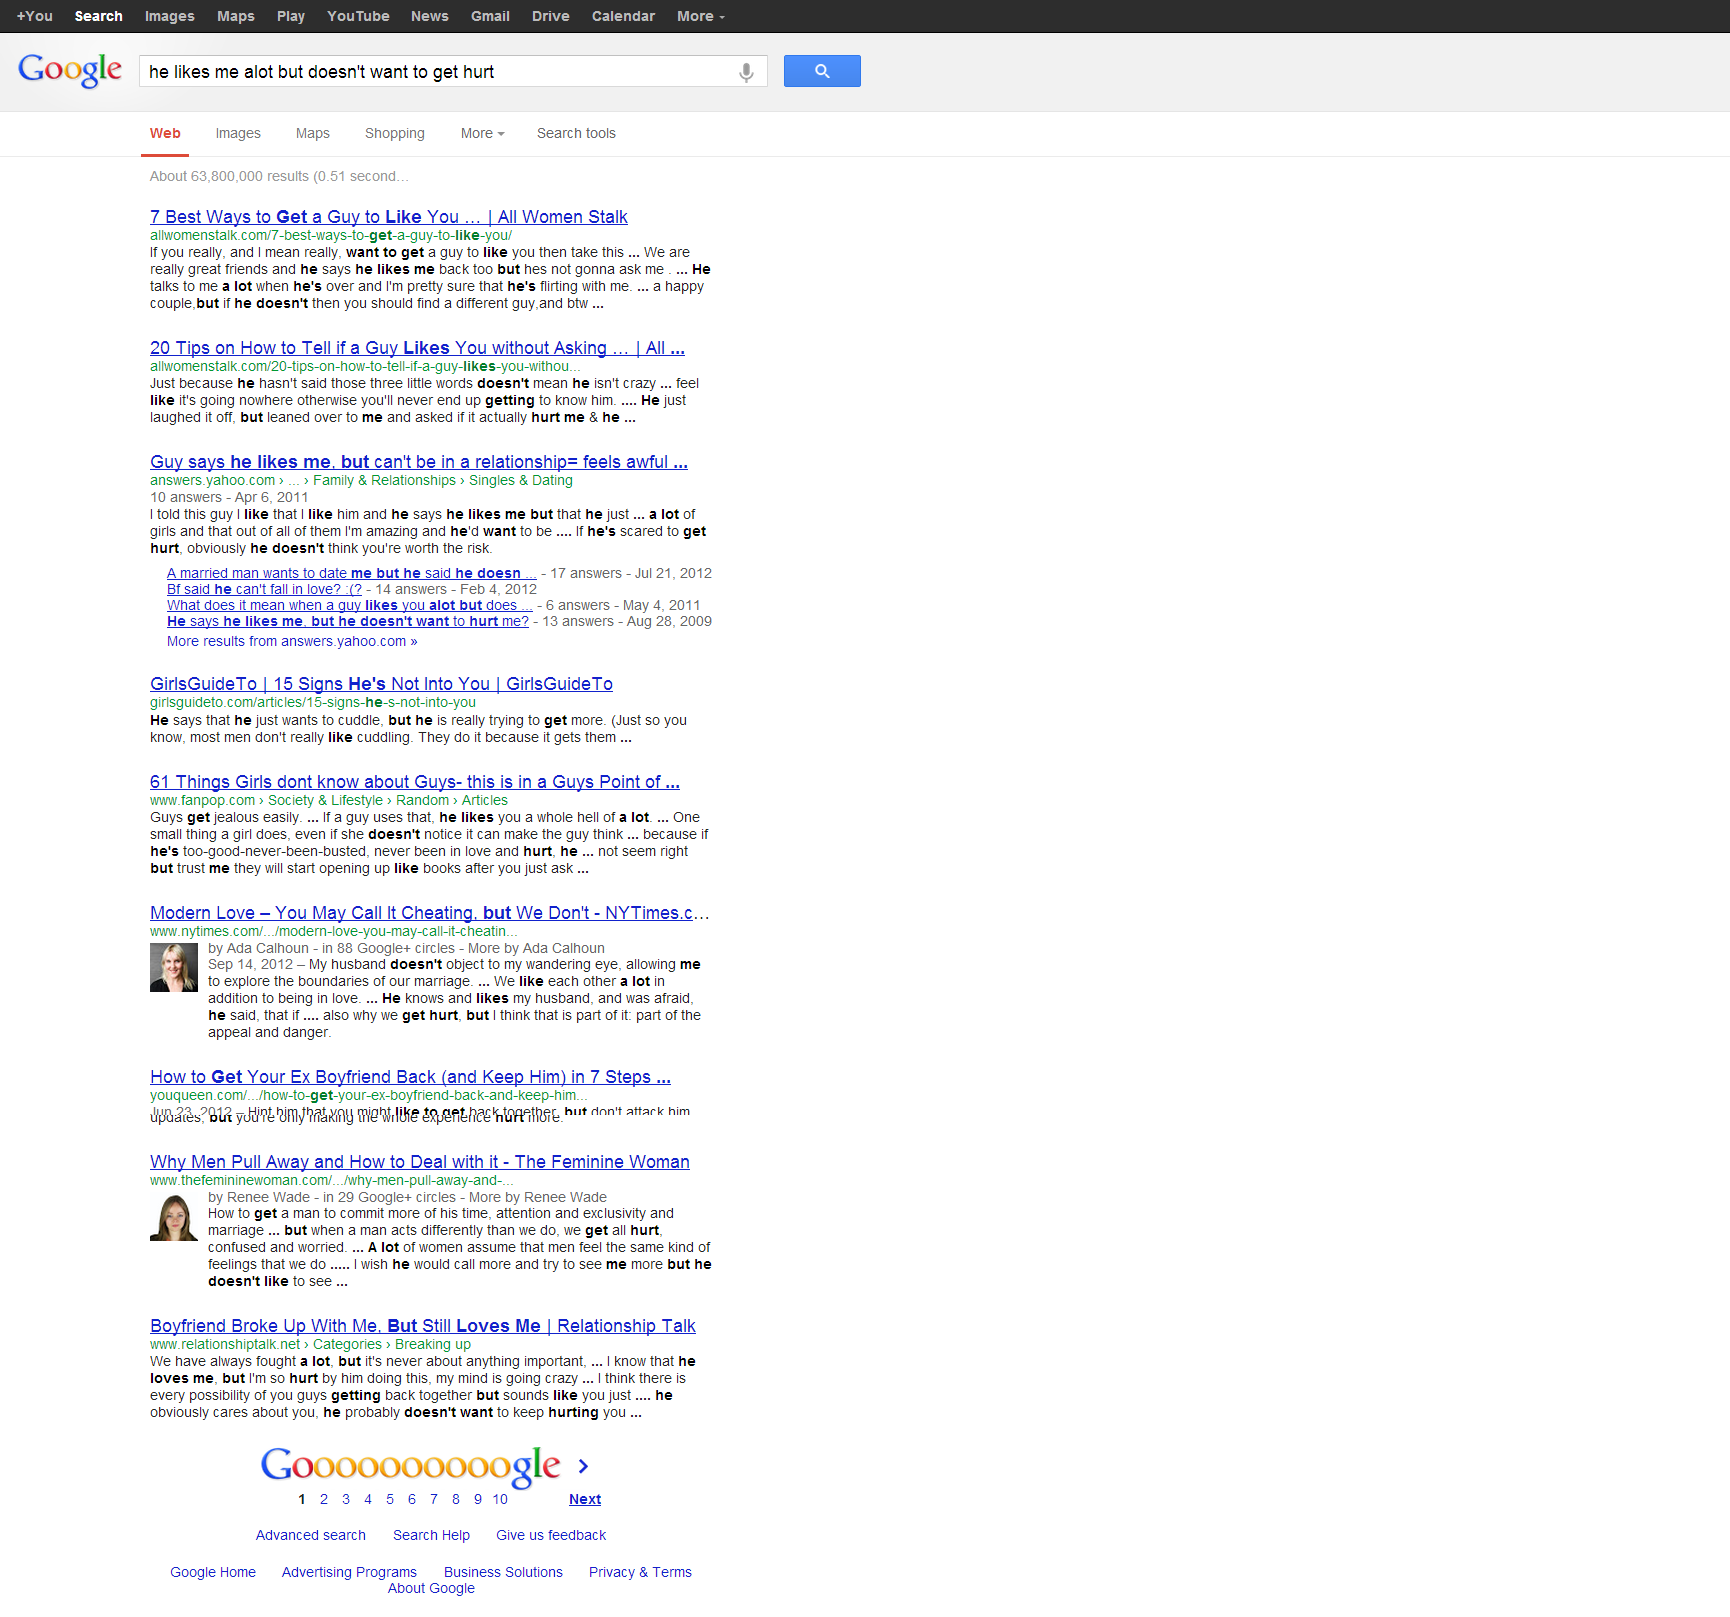
Task: Open Advanced search
Action: point(311,1535)
